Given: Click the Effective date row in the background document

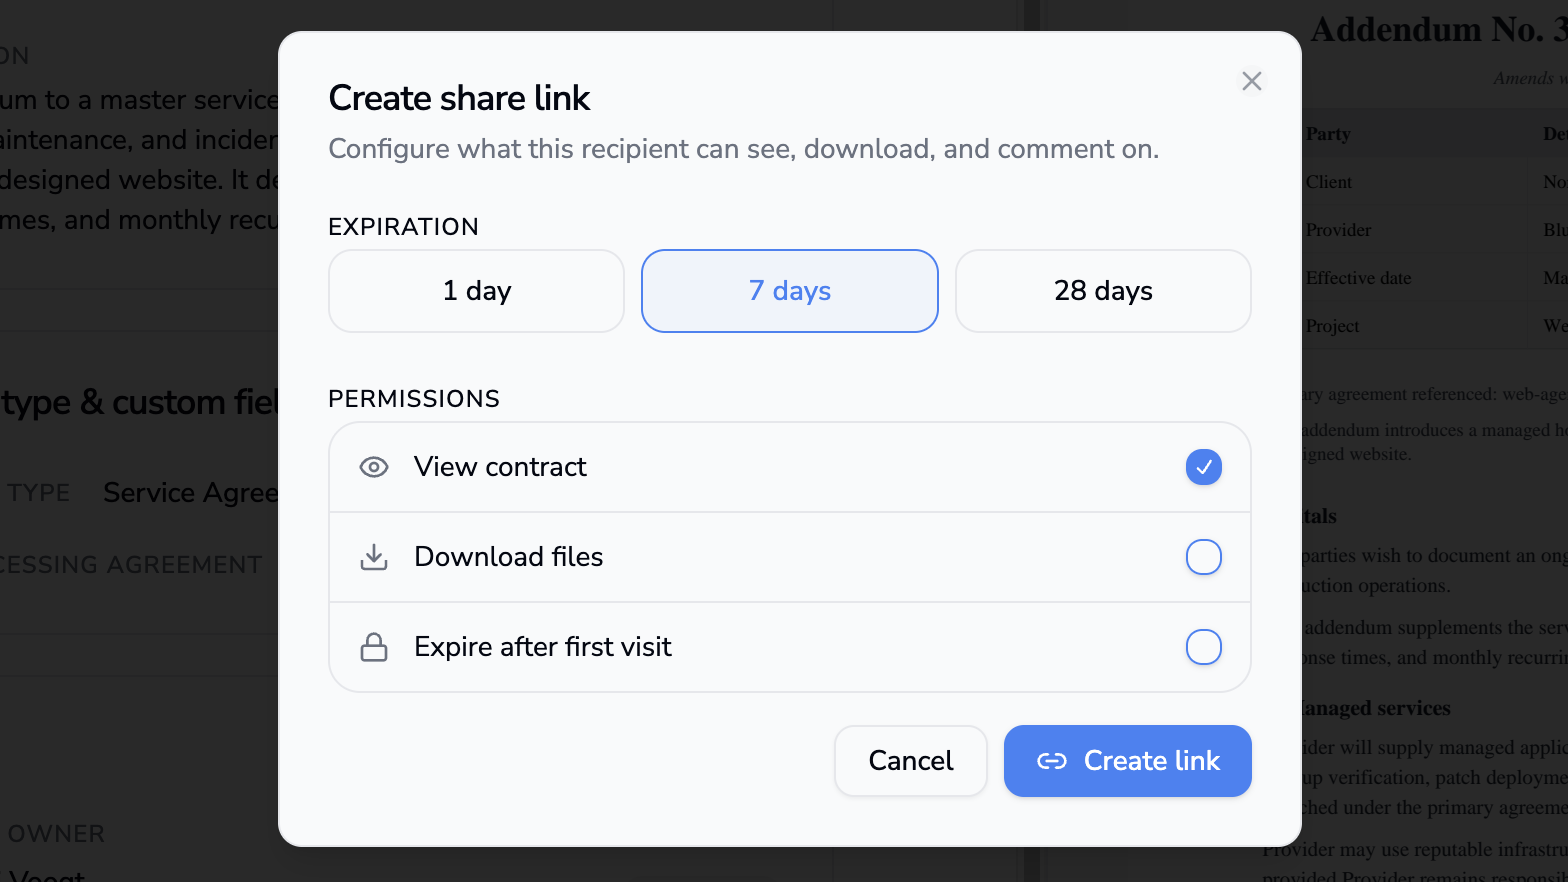Looking at the screenshot, I should [x=1431, y=278].
